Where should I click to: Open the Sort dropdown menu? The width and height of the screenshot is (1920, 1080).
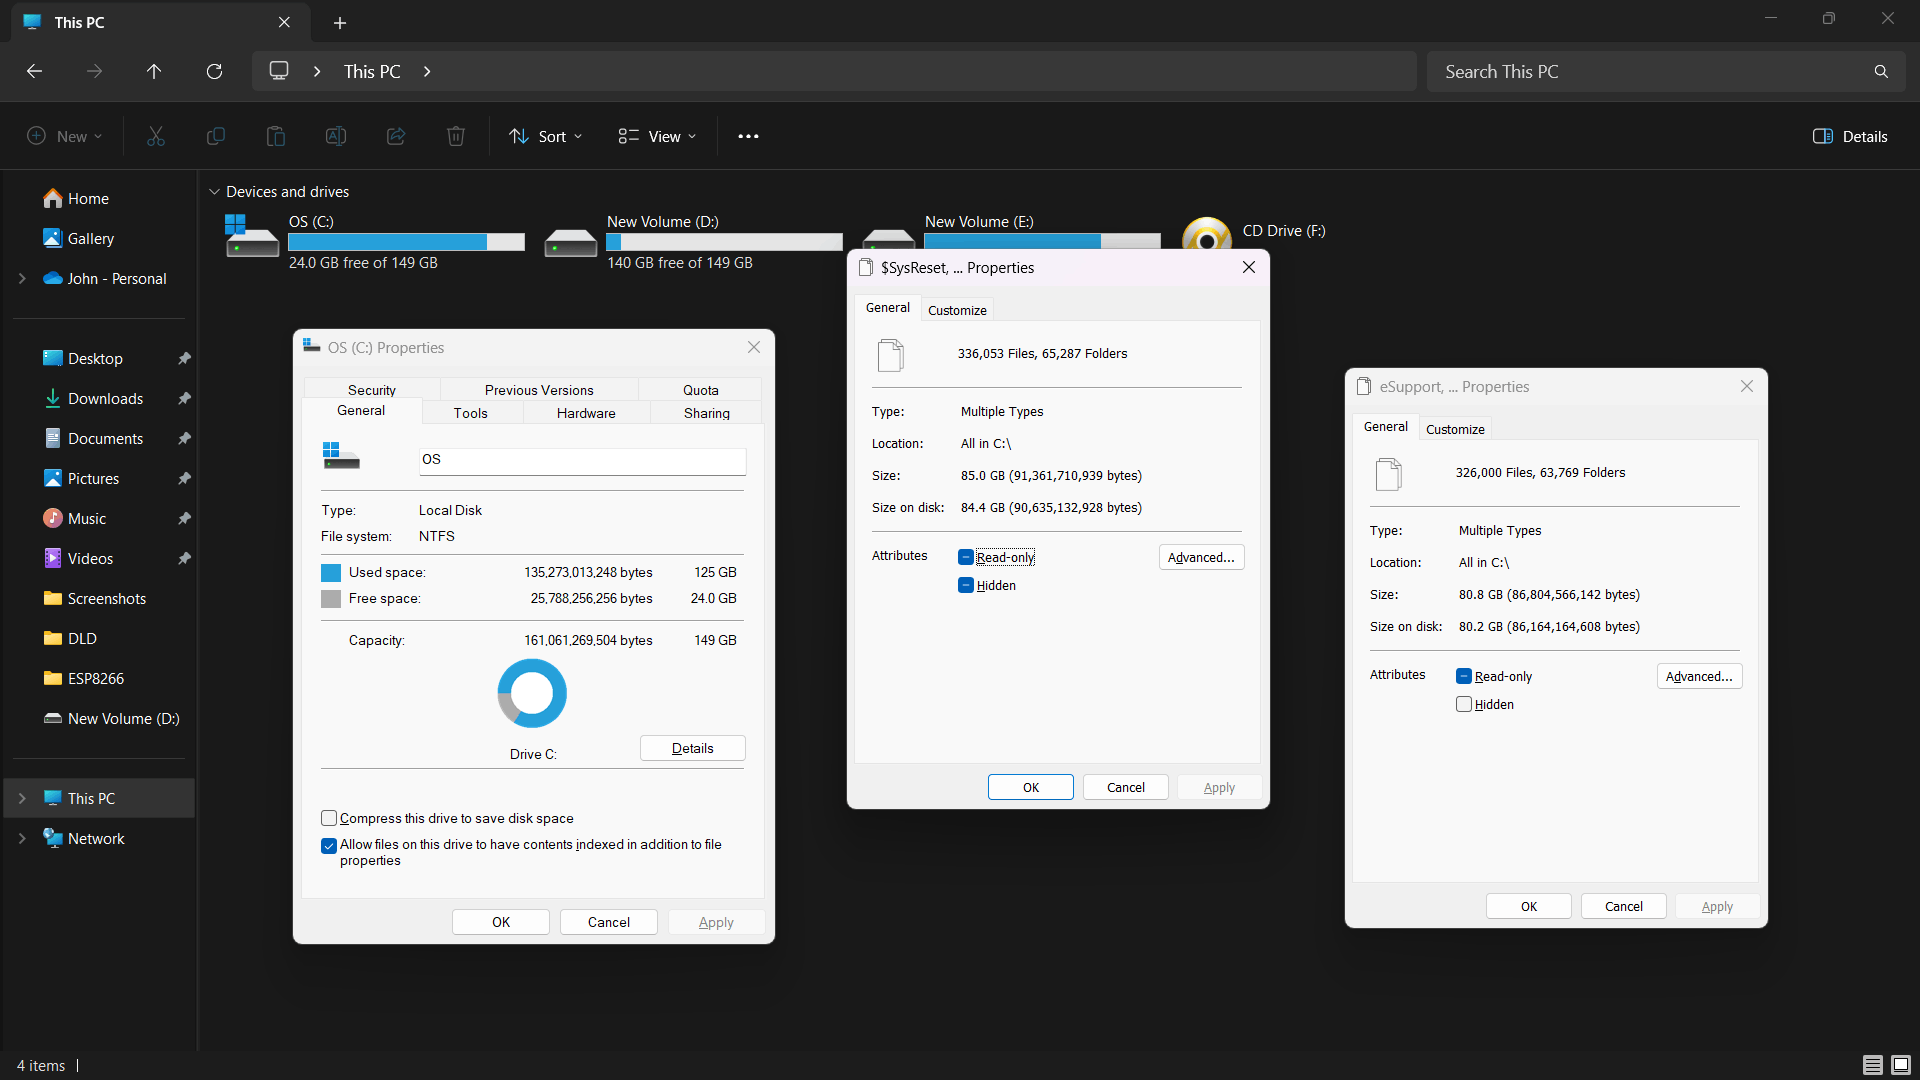[545, 137]
